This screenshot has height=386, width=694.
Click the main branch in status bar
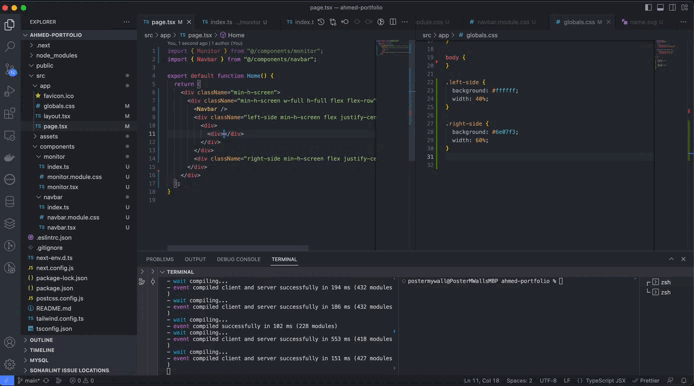coord(28,380)
